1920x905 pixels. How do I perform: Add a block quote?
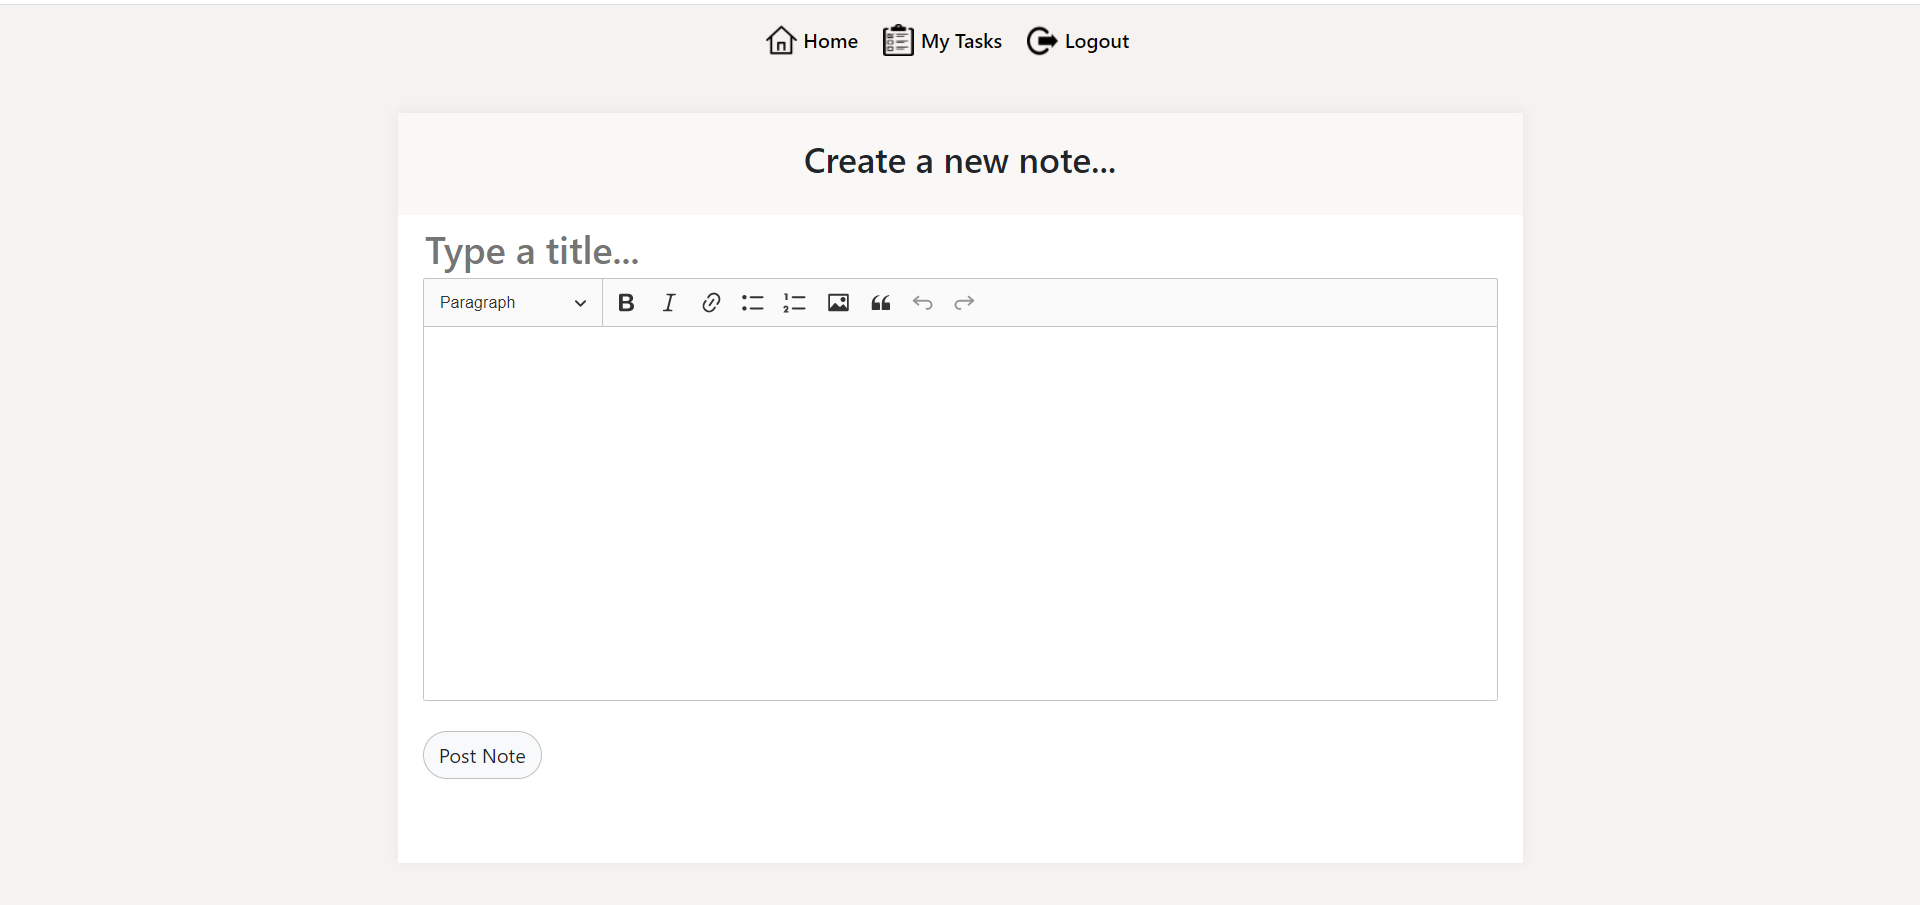[x=880, y=303]
